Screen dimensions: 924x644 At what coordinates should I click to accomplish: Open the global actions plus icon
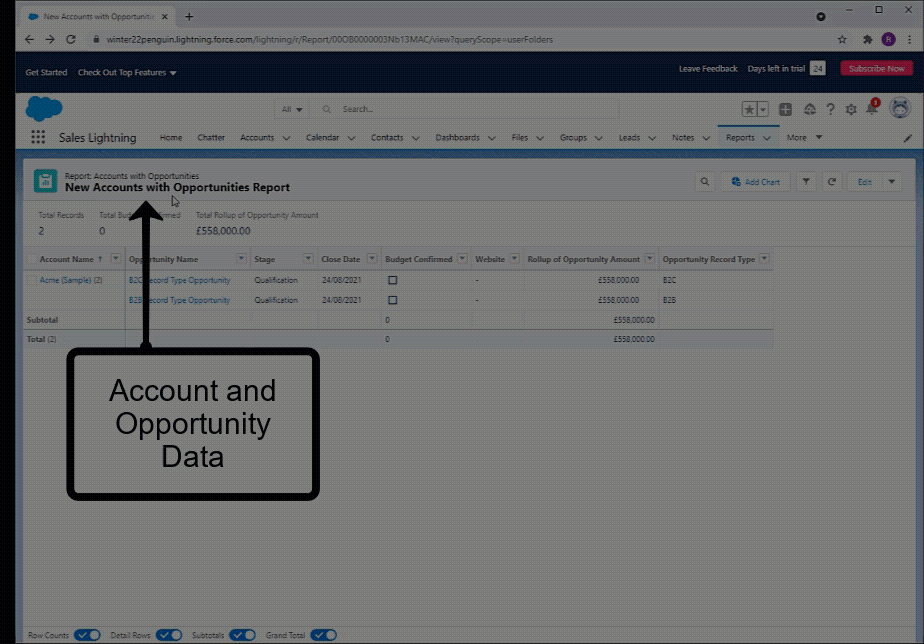point(785,109)
